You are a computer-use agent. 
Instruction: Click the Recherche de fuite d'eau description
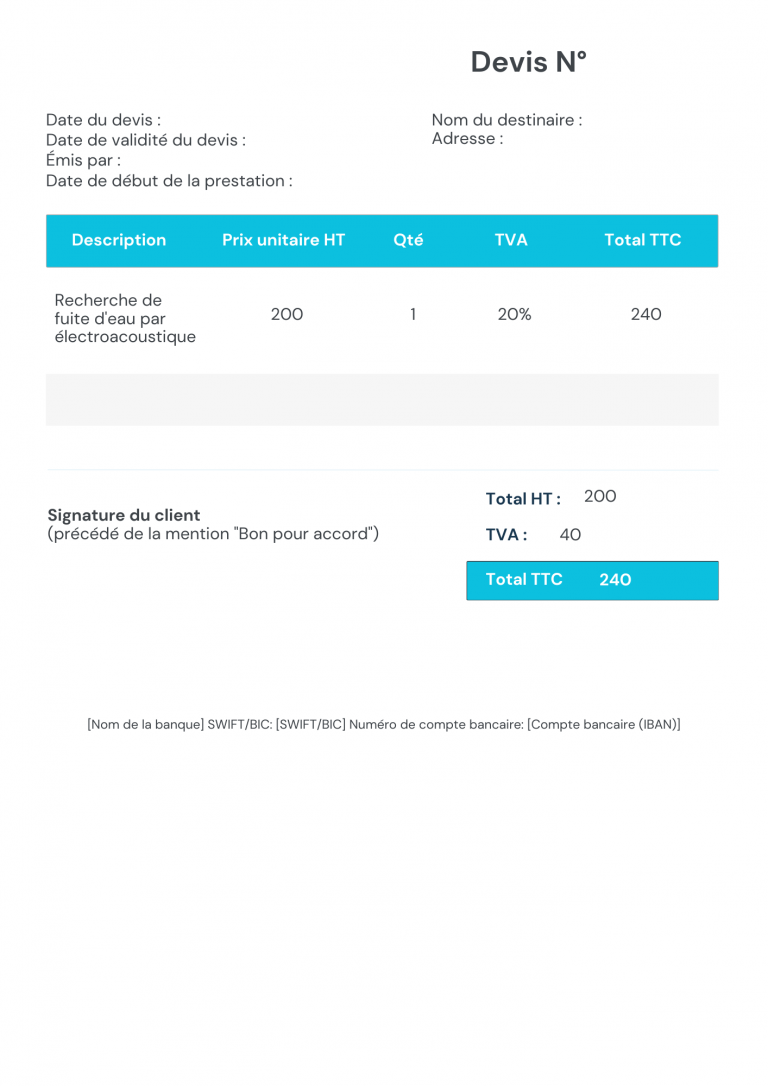point(125,318)
